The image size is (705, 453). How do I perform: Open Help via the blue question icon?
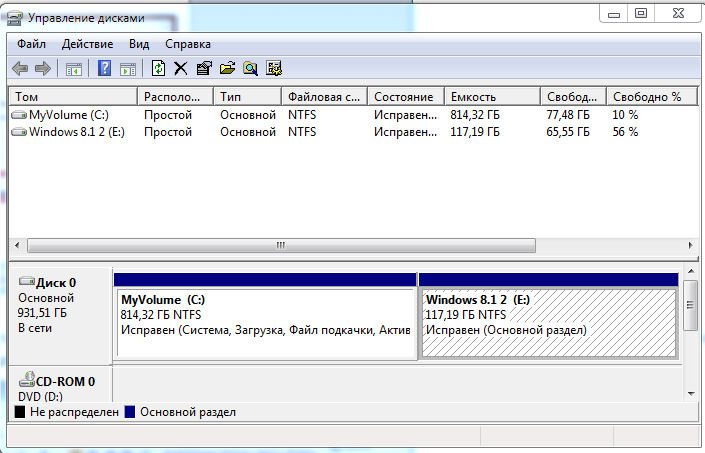105,69
